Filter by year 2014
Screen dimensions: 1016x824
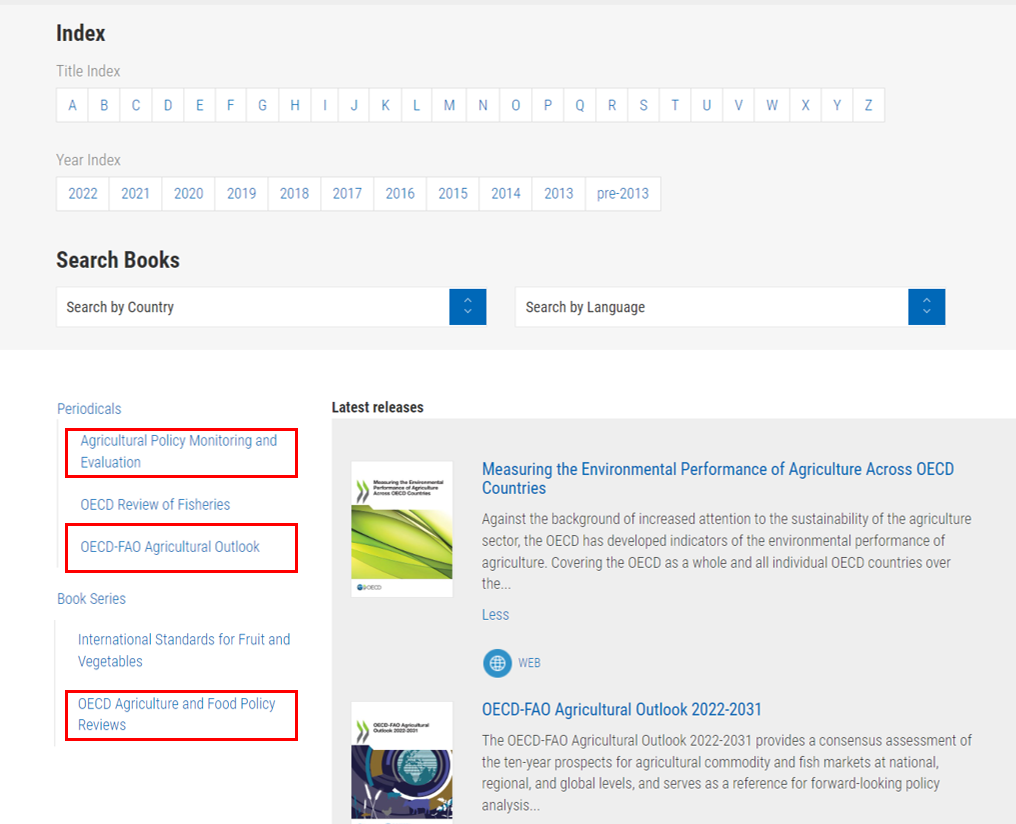click(506, 194)
